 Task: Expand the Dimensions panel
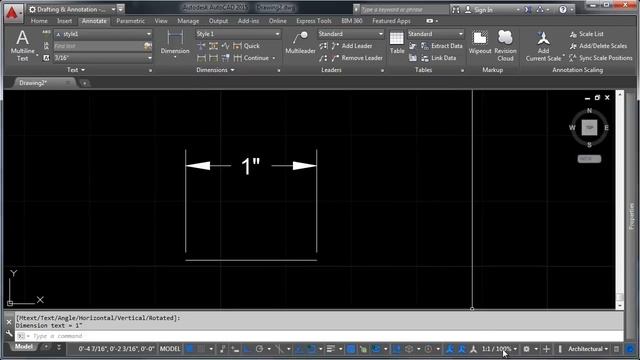[x=216, y=70]
